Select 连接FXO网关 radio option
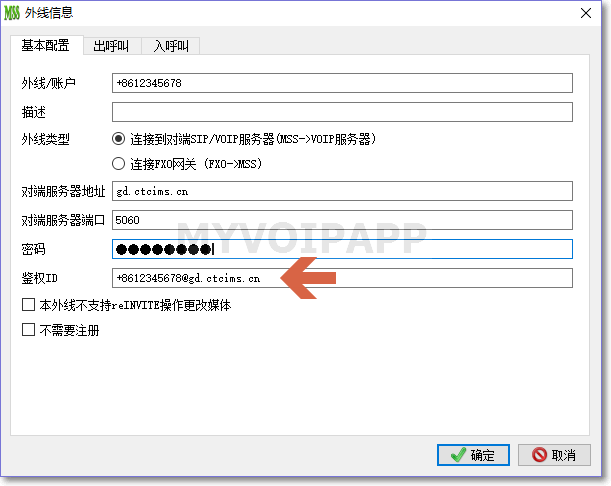 pyautogui.click(x=119, y=164)
